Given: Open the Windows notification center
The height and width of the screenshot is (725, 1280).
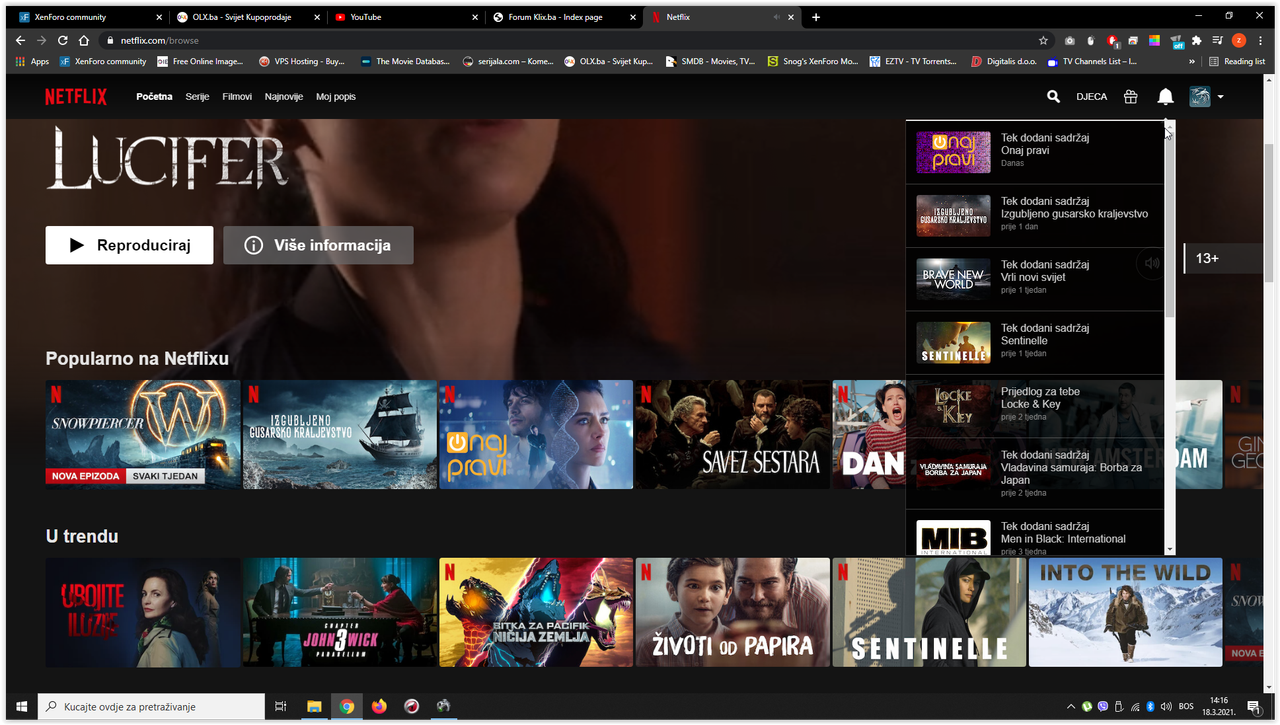Looking at the screenshot, I should click(x=1253, y=707).
